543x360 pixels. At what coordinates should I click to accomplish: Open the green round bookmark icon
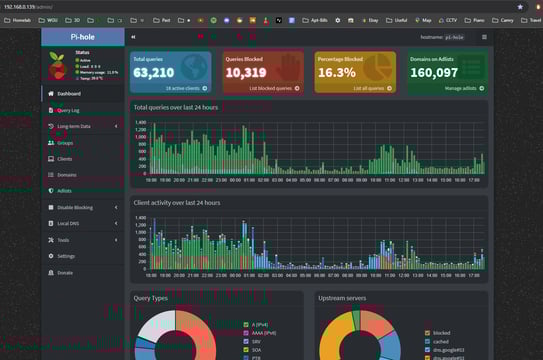pyautogui.click(x=214, y=20)
